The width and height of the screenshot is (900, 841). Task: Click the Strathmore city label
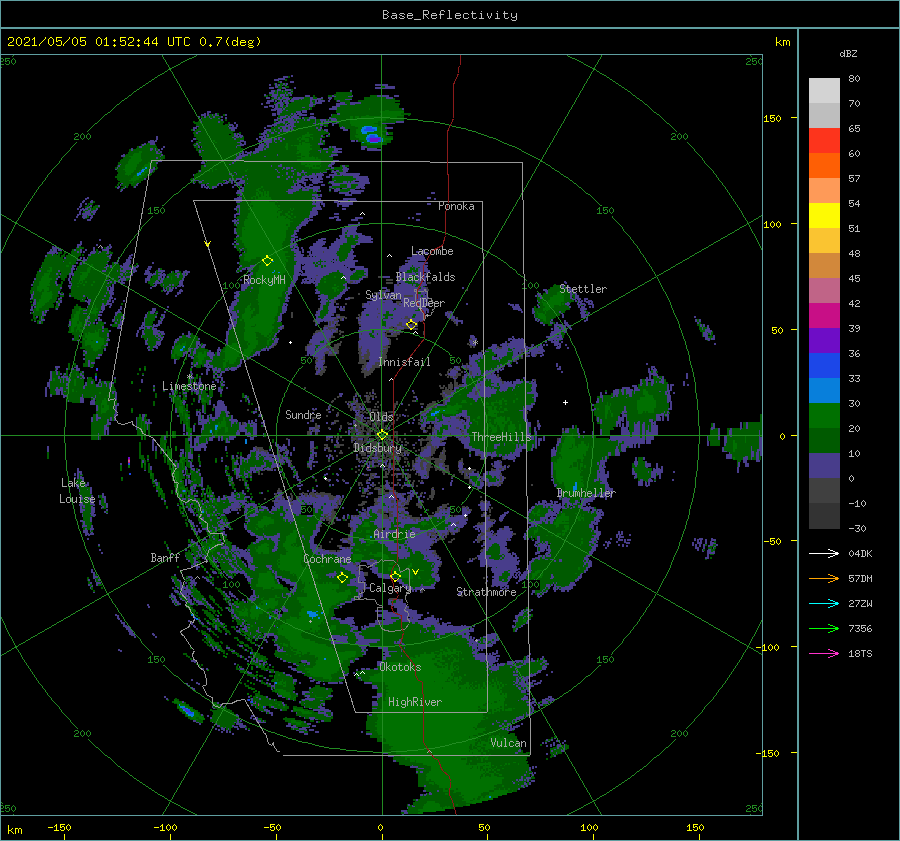tap(486, 592)
